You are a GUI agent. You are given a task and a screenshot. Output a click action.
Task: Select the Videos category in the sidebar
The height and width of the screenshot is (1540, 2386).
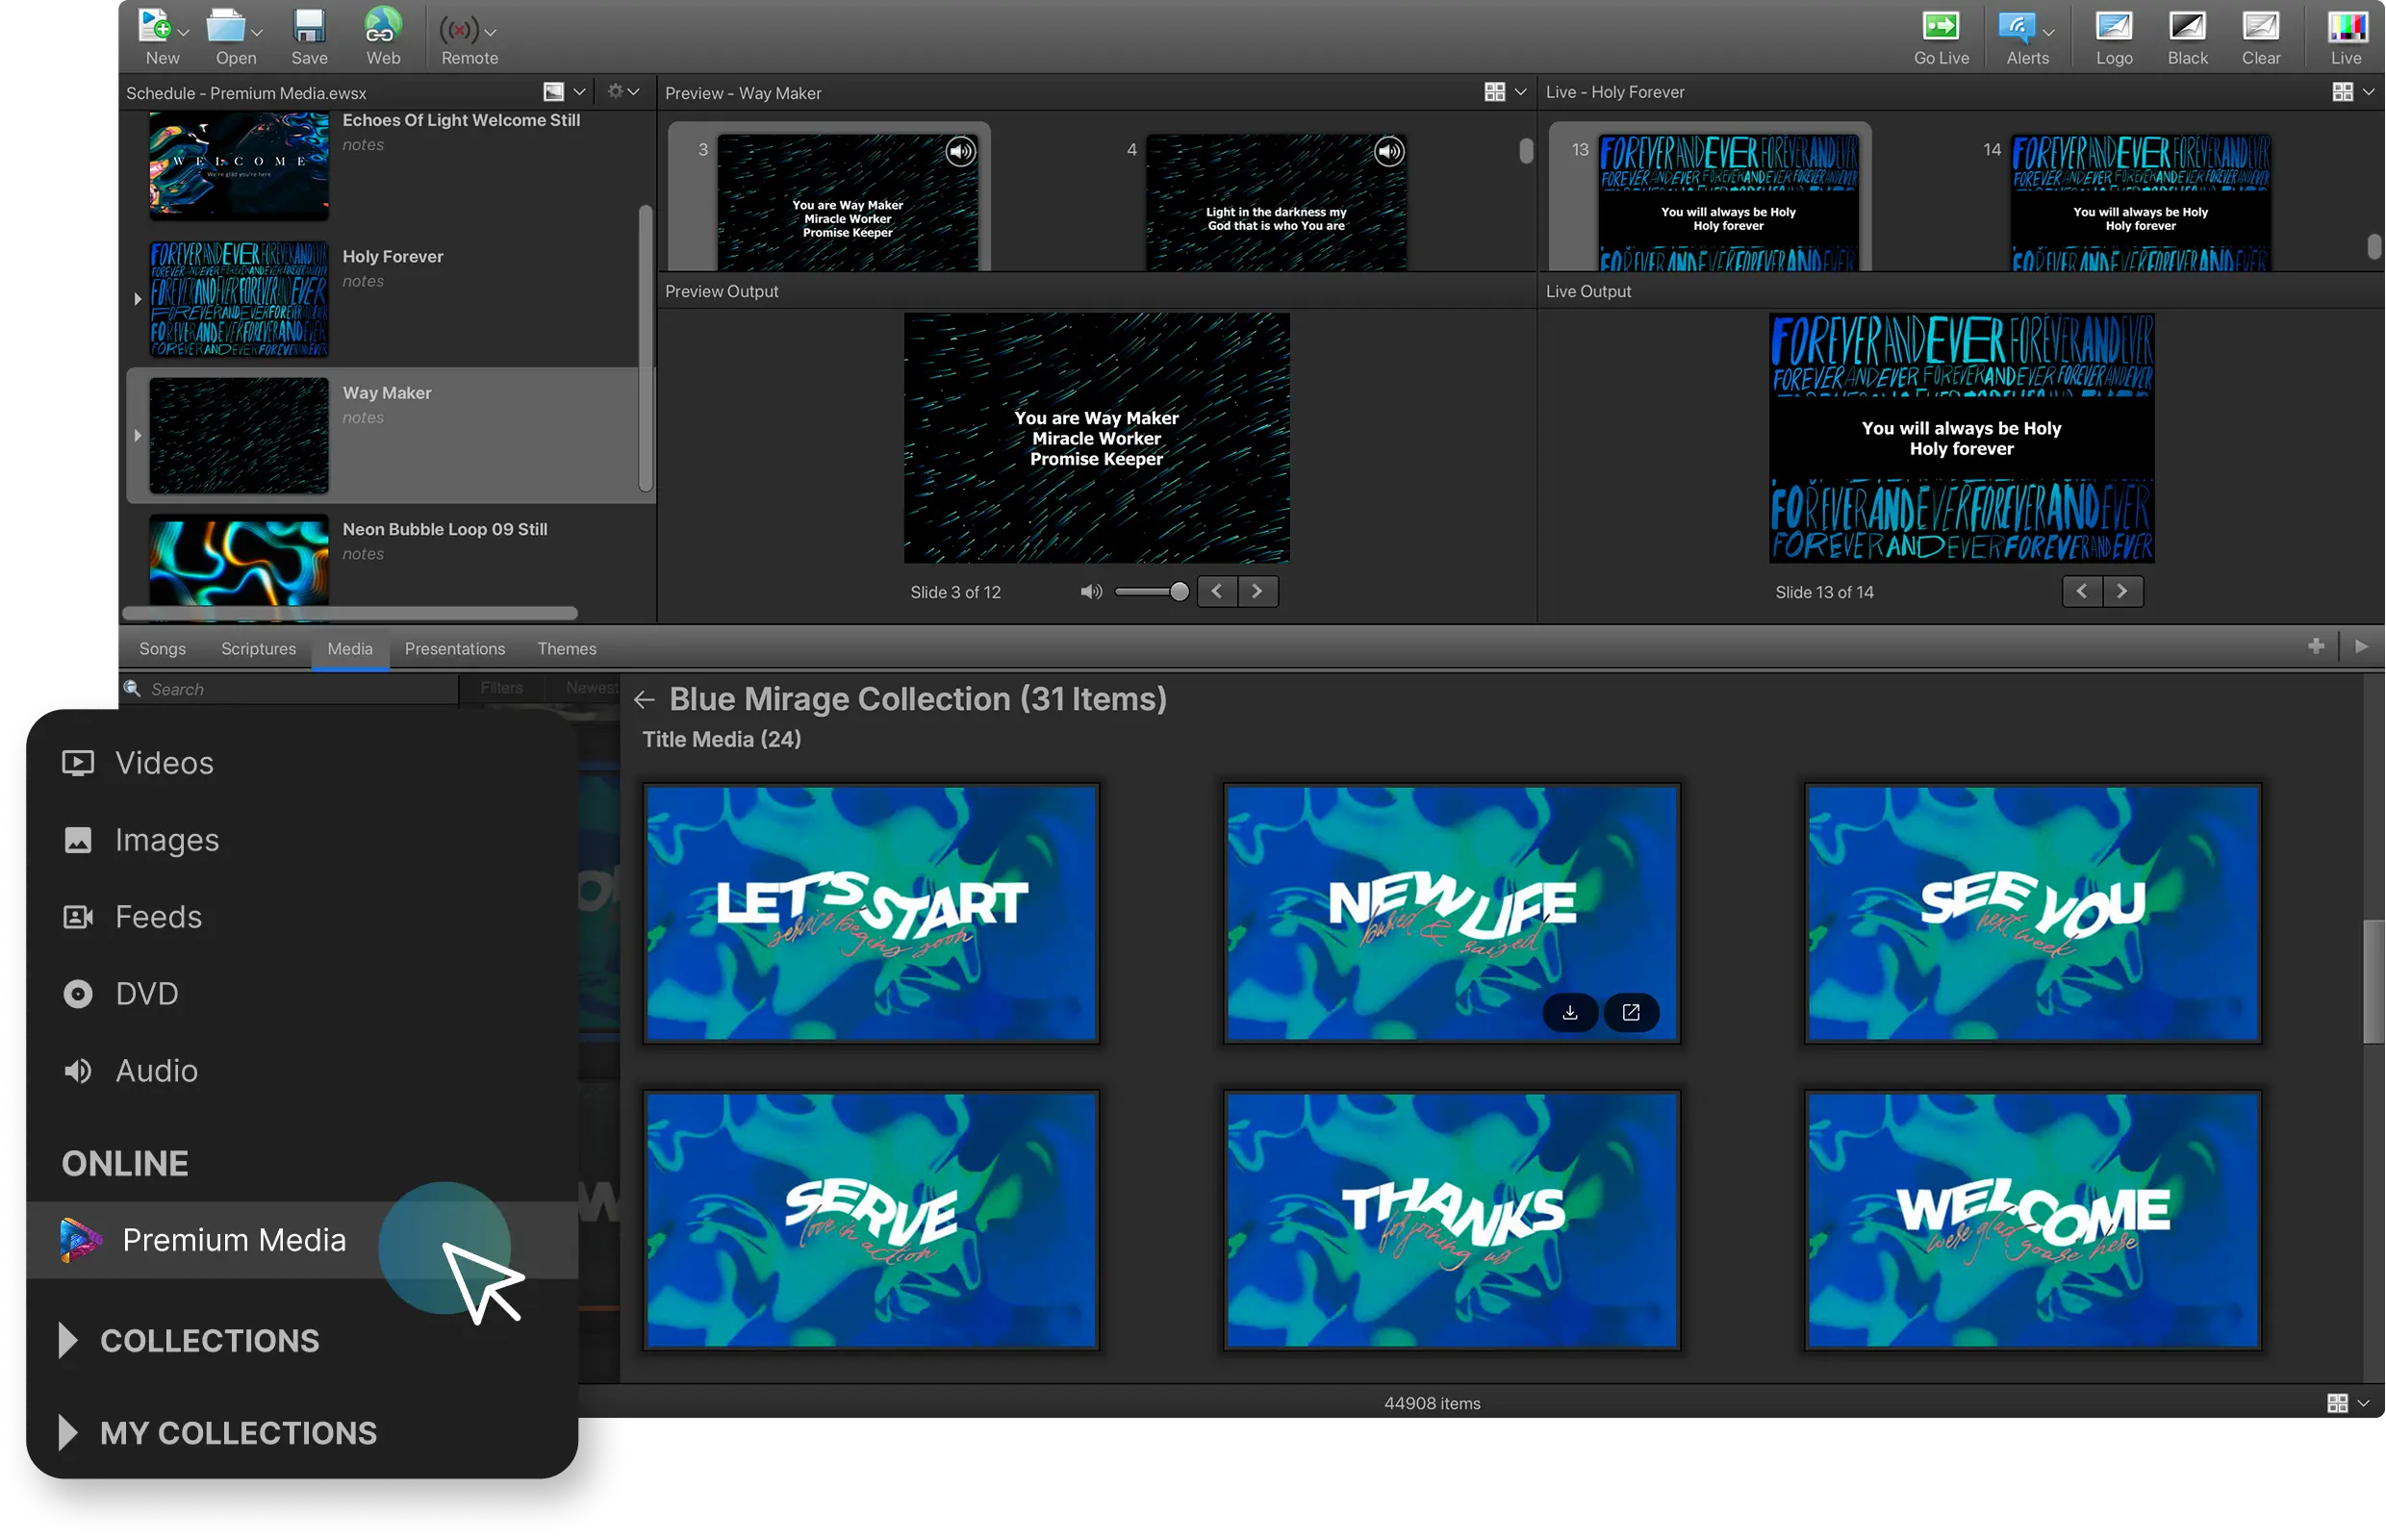[x=164, y=762]
